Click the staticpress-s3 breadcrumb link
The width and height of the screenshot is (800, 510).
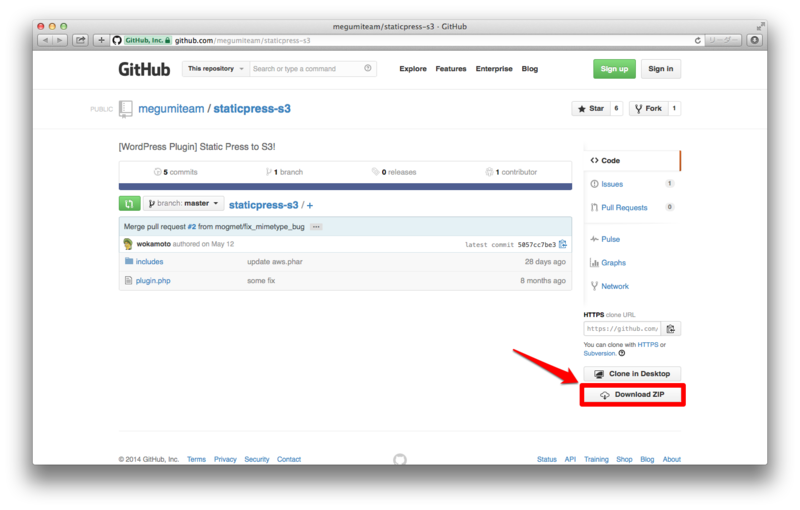click(x=264, y=205)
